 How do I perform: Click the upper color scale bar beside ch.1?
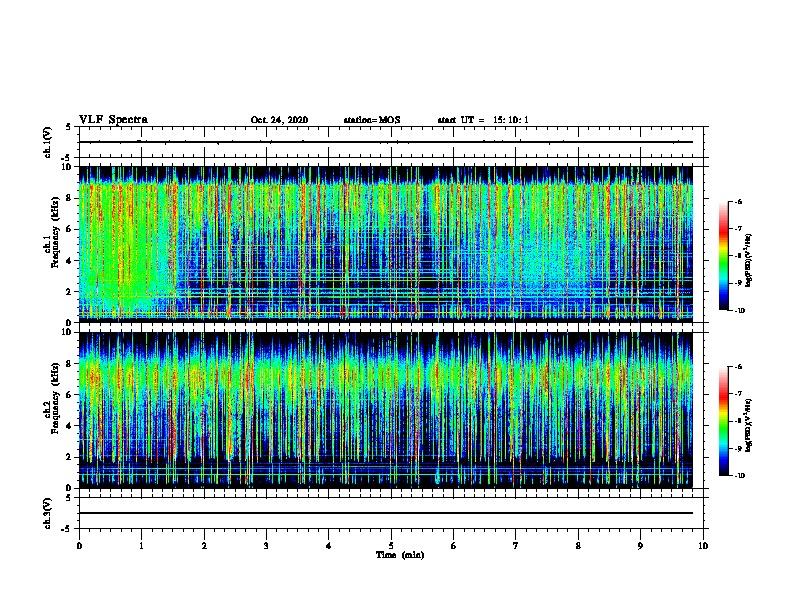pos(724,256)
